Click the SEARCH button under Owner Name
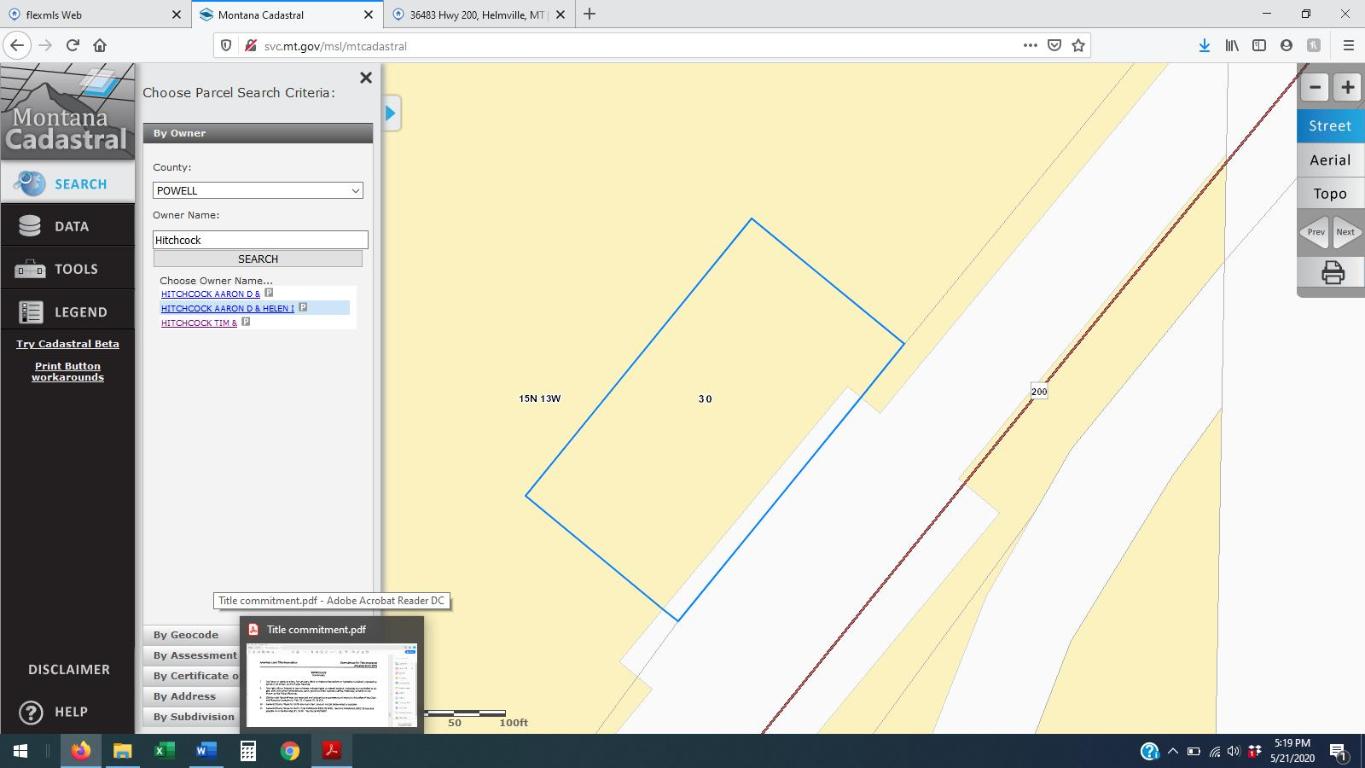The width and height of the screenshot is (1365, 768). [258, 259]
